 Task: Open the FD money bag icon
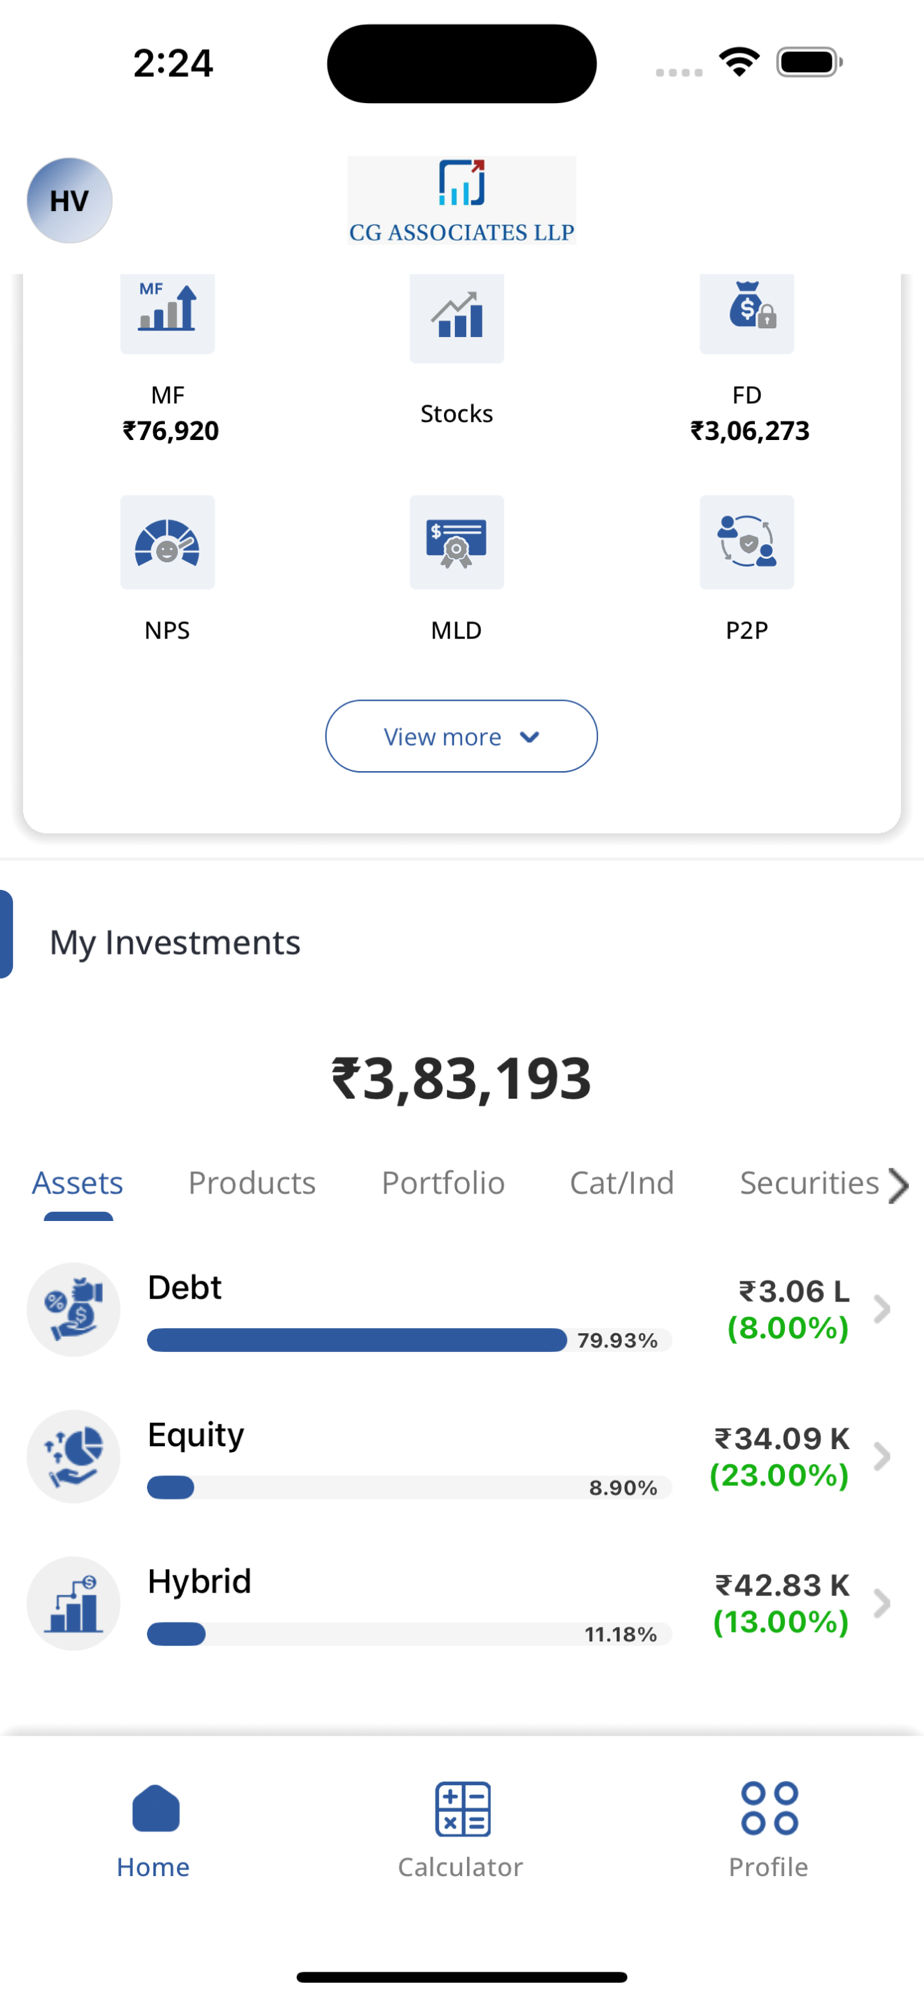click(x=747, y=312)
